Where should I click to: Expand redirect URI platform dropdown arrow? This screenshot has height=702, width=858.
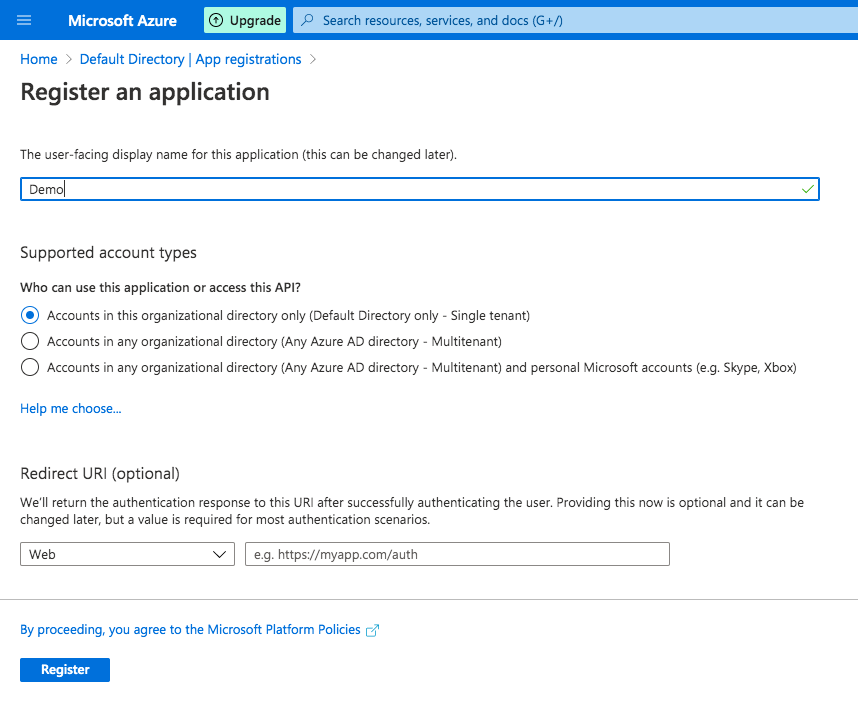coord(219,554)
